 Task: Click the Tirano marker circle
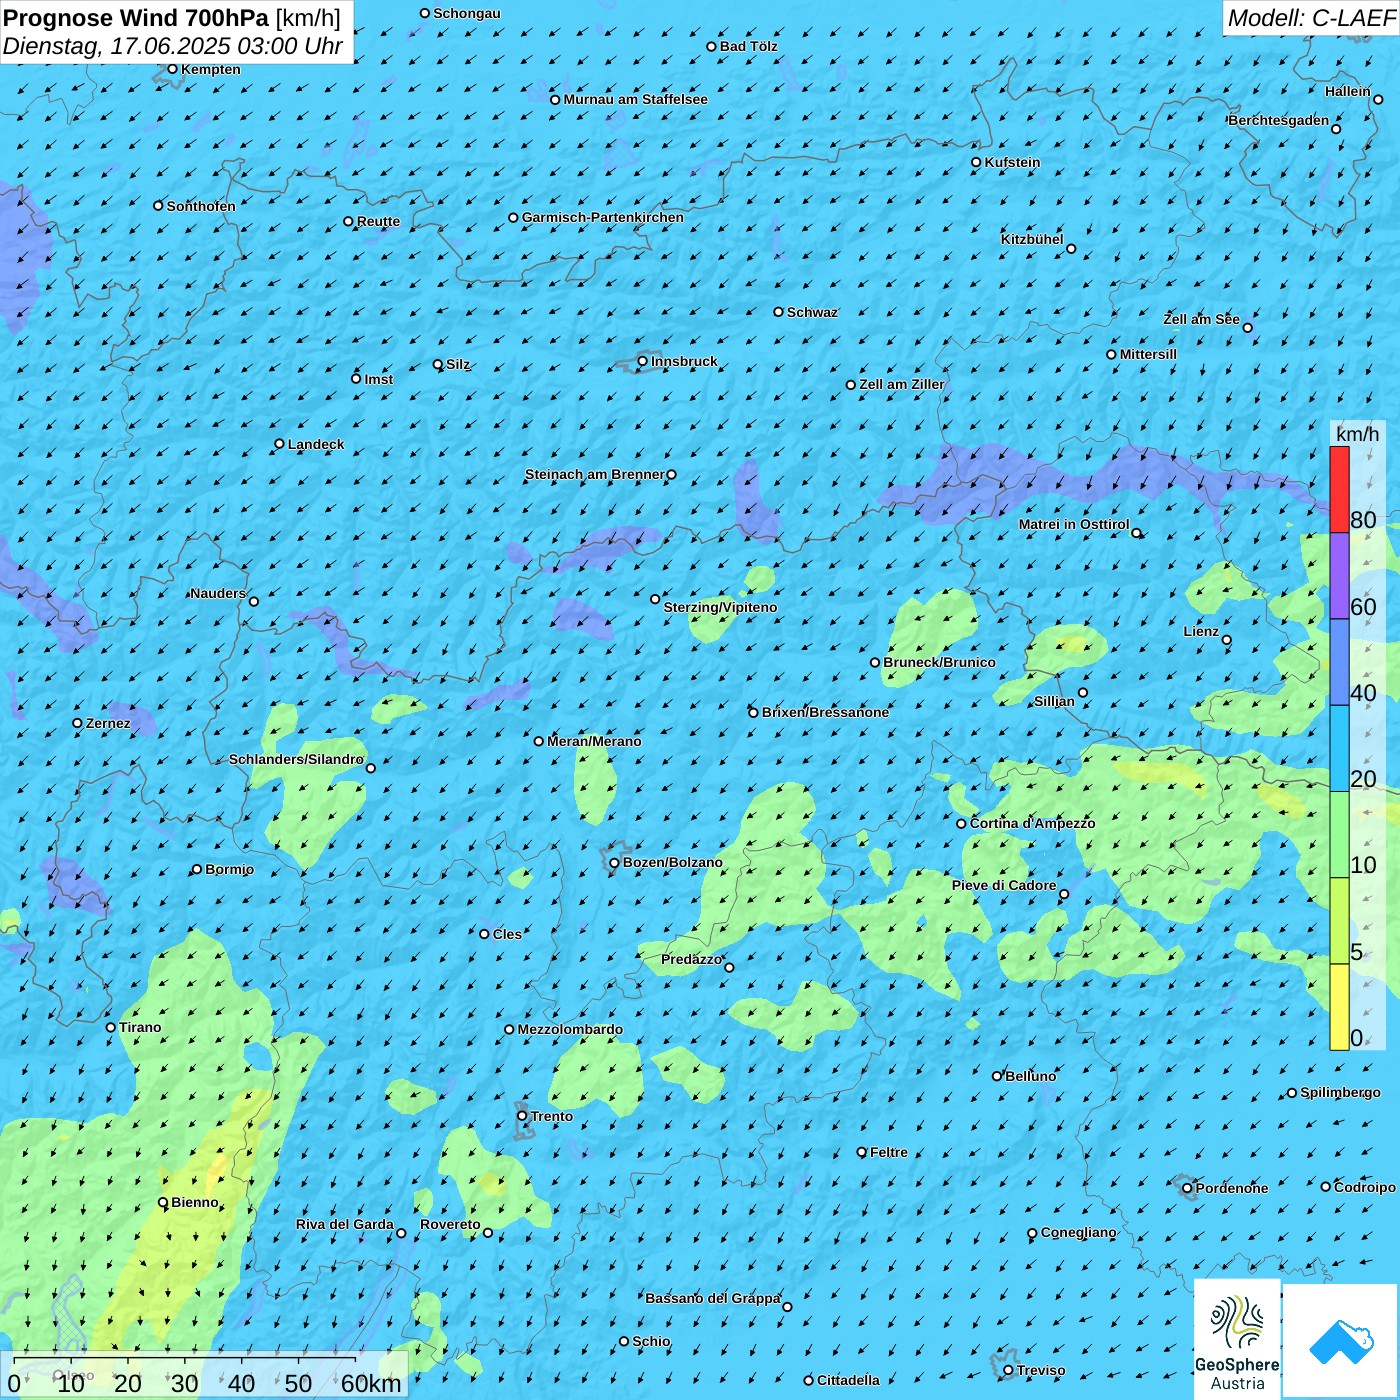111,1027
